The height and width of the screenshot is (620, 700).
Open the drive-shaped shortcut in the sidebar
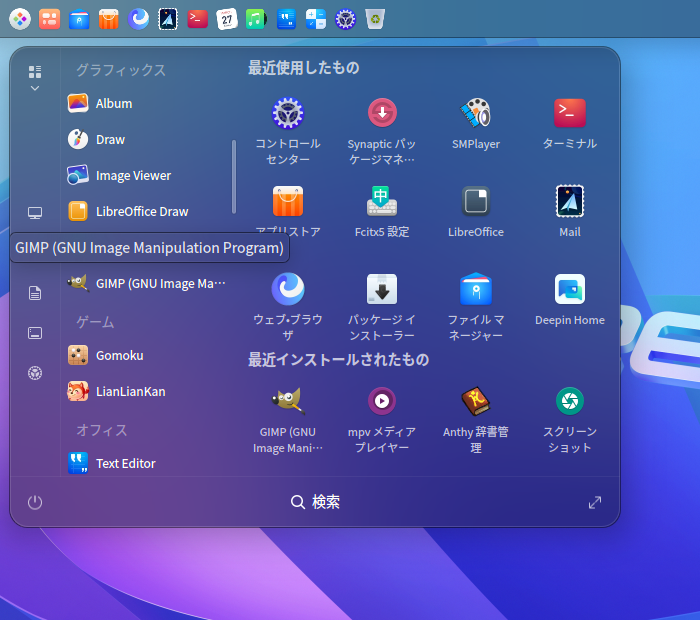[35, 333]
